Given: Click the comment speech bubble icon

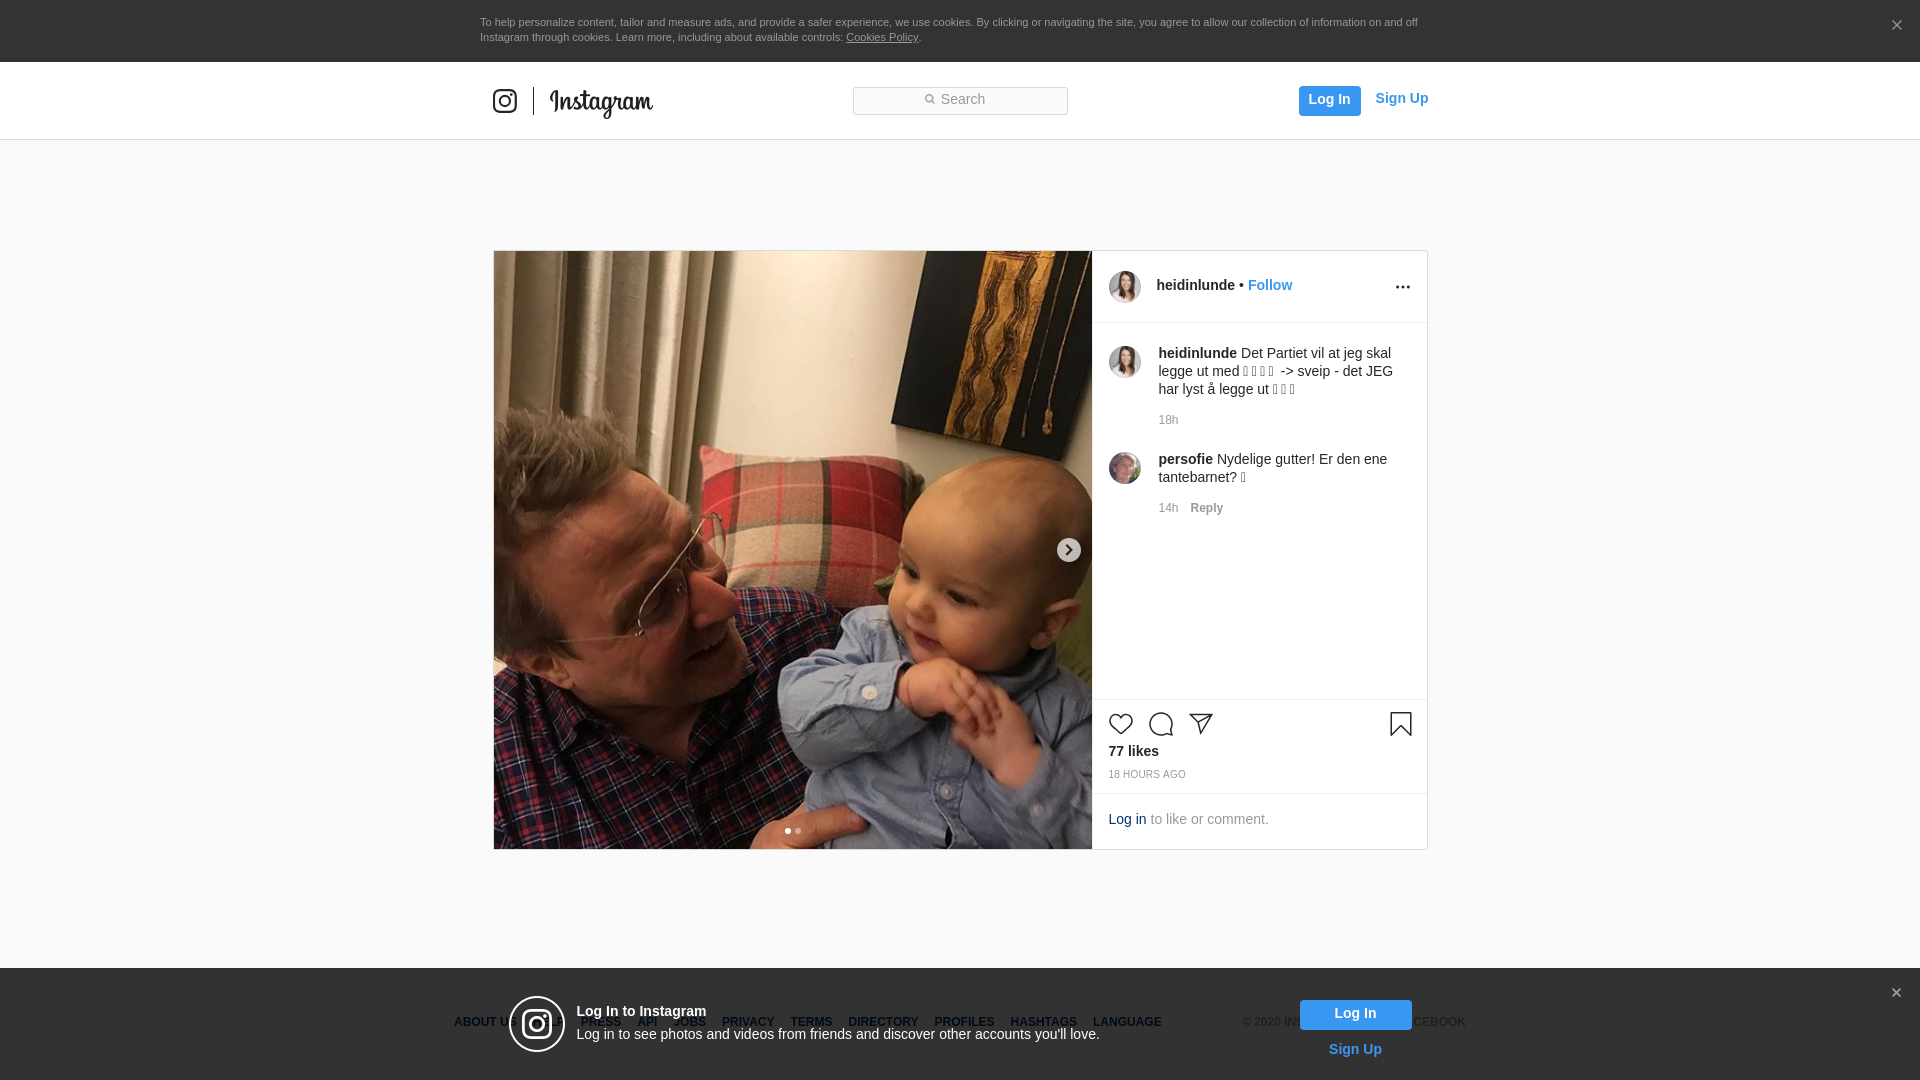Looking at the screenshot, I should pos(1161,724).
